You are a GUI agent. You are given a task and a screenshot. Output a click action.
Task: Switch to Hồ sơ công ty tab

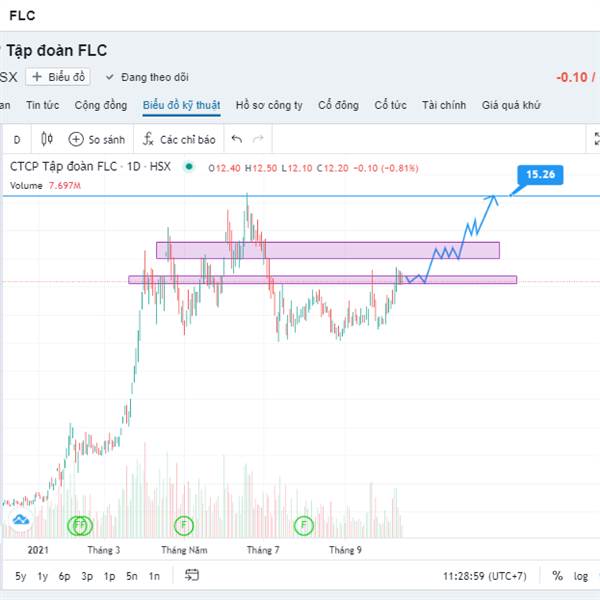pyautogui.click(x=269, y=105)
